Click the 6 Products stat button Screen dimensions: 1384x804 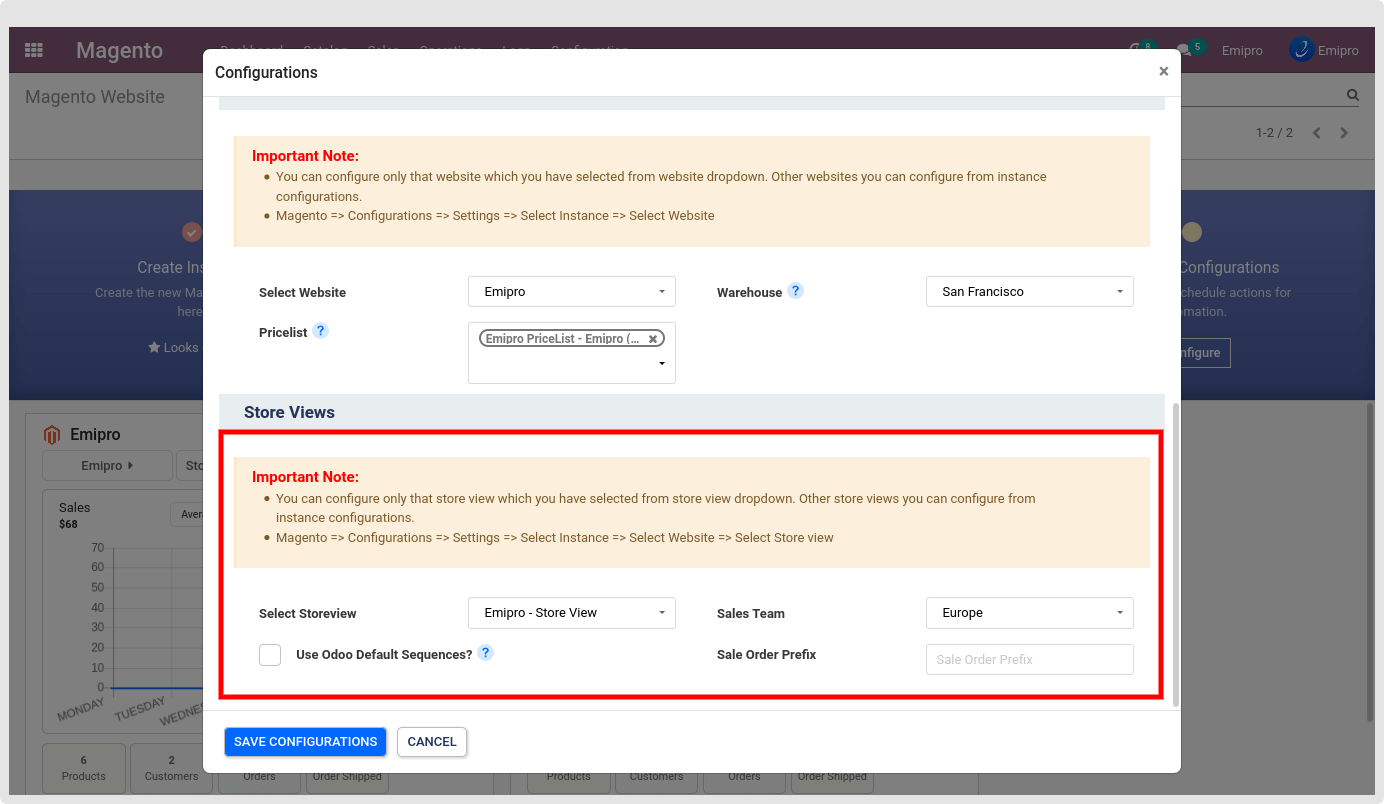(x=84, y=768)
